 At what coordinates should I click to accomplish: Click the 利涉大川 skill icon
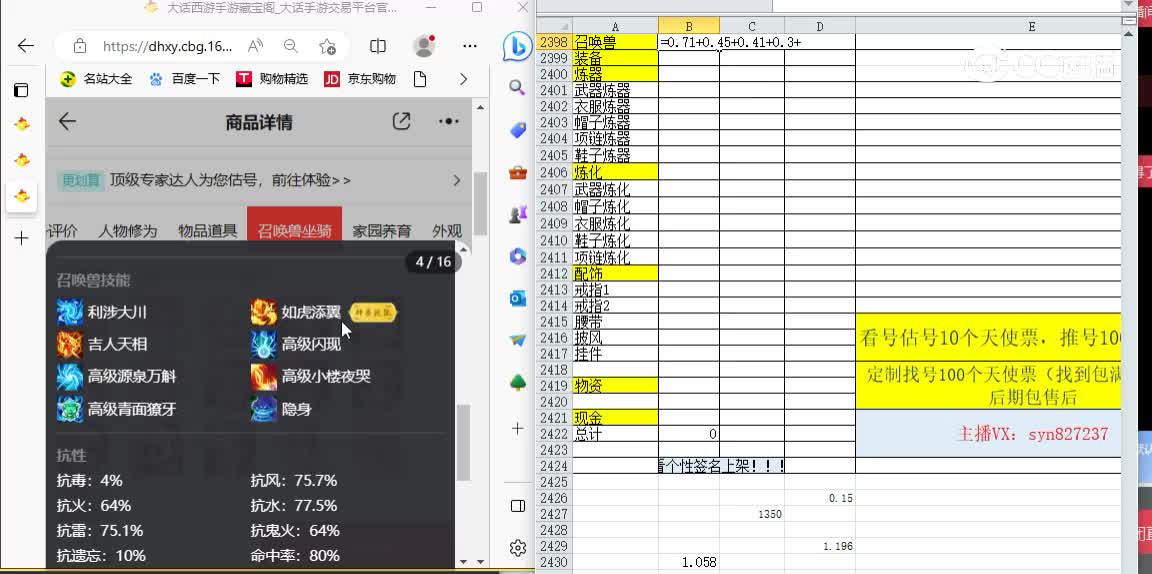tap(70, 312)
